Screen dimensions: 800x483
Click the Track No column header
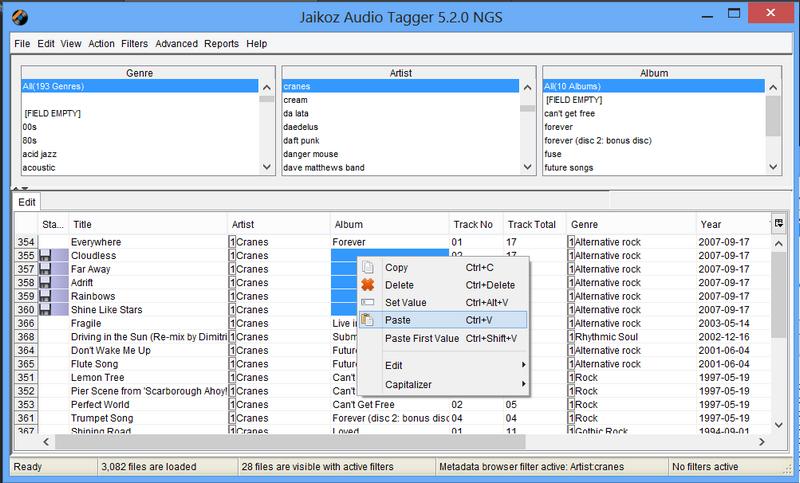[x=476, y=224]
